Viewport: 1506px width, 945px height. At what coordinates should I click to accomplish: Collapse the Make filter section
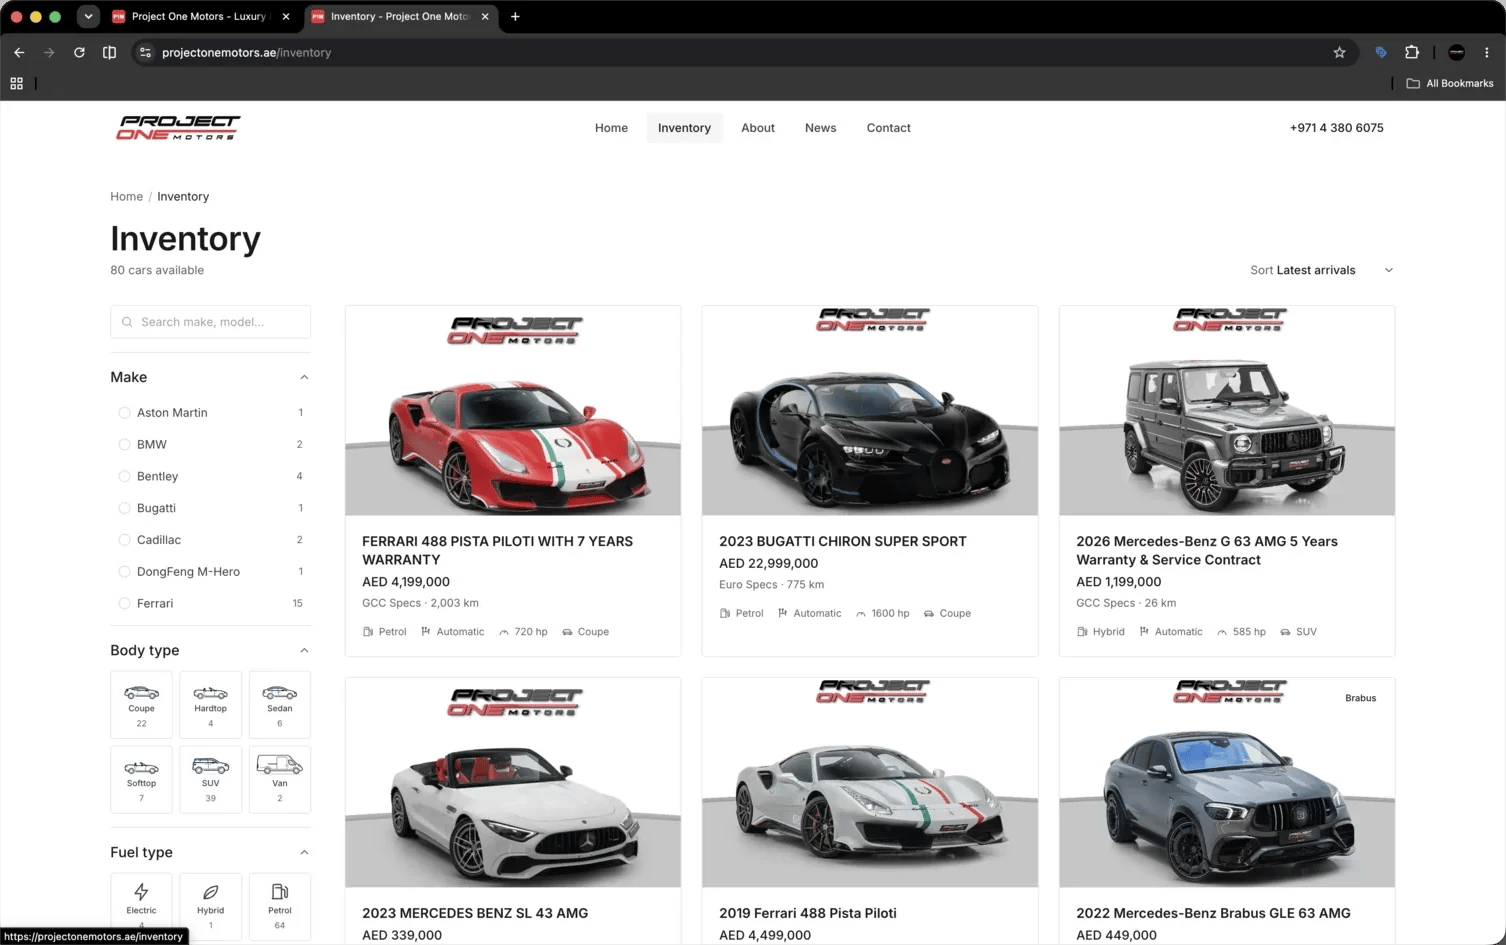(x=304, y=377)
